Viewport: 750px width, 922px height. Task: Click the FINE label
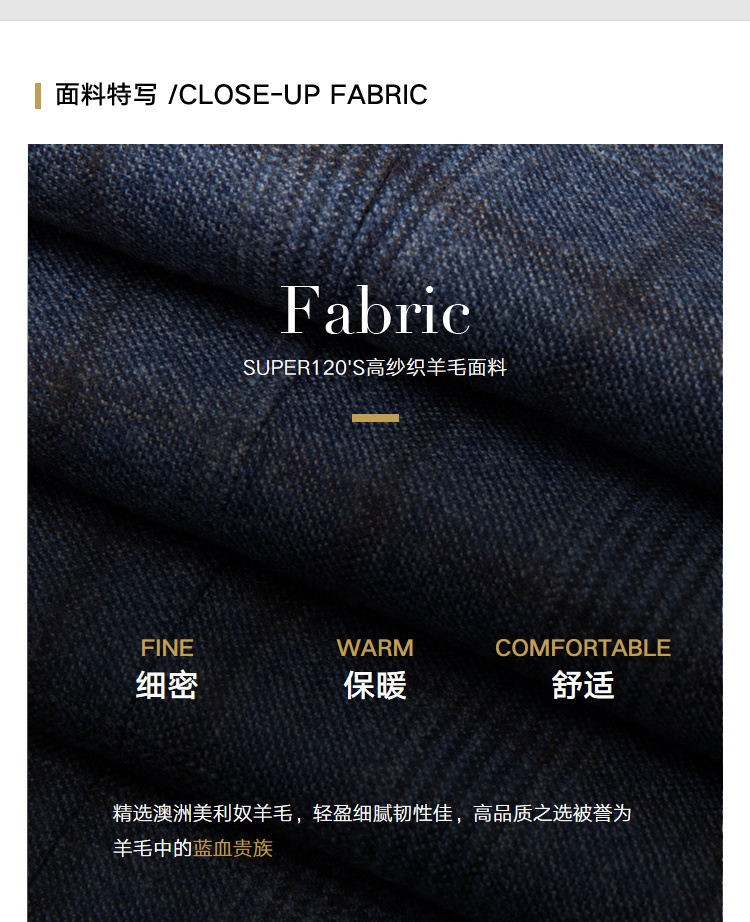pos(167,648)
